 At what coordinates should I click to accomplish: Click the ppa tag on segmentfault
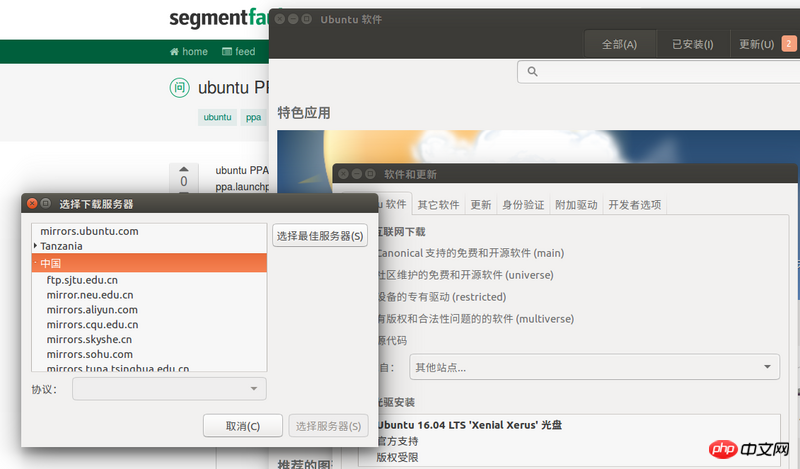click(254, 117)
